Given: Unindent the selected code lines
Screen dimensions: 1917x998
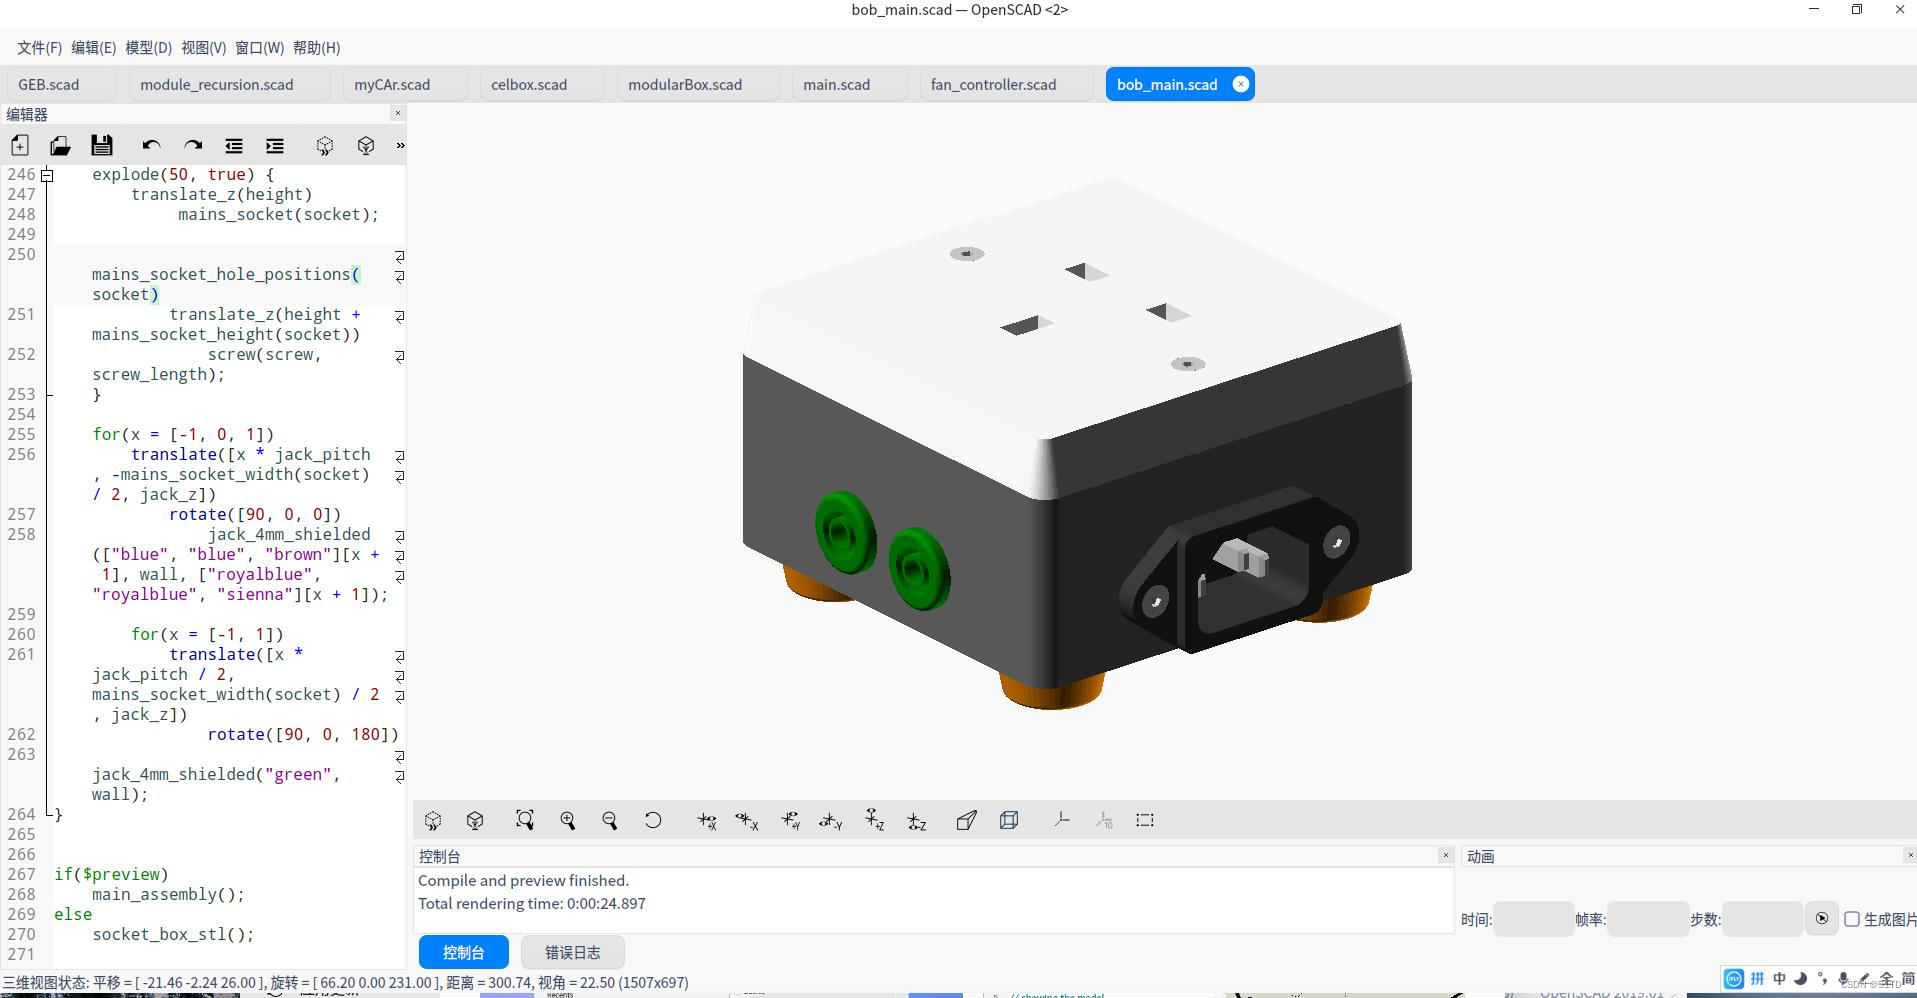Looking at the screenshot, I should (234, 145).
